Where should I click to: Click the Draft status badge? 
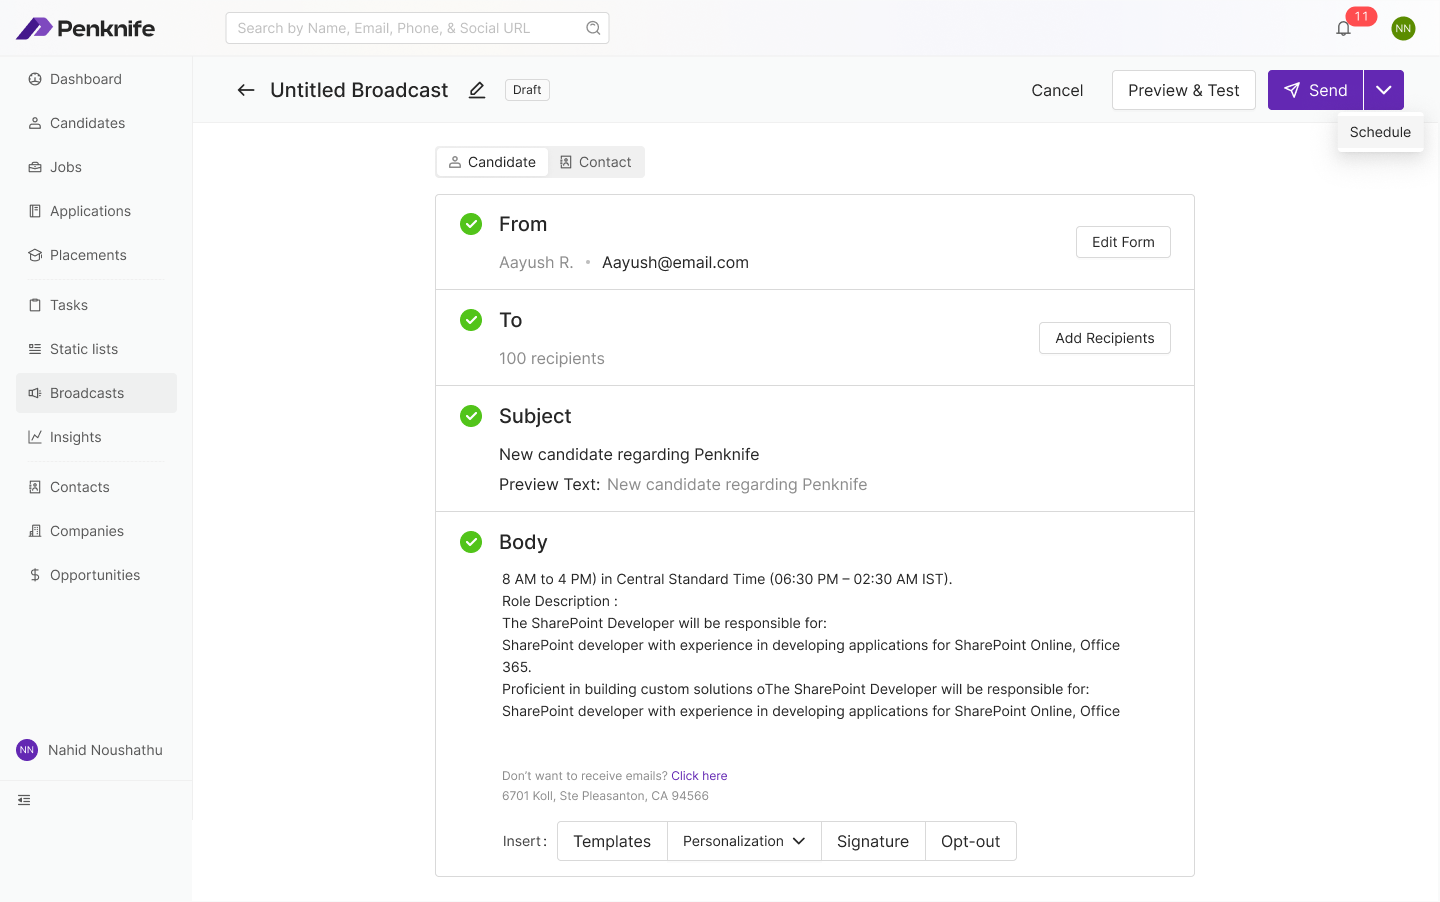click(x=527, y=90)
